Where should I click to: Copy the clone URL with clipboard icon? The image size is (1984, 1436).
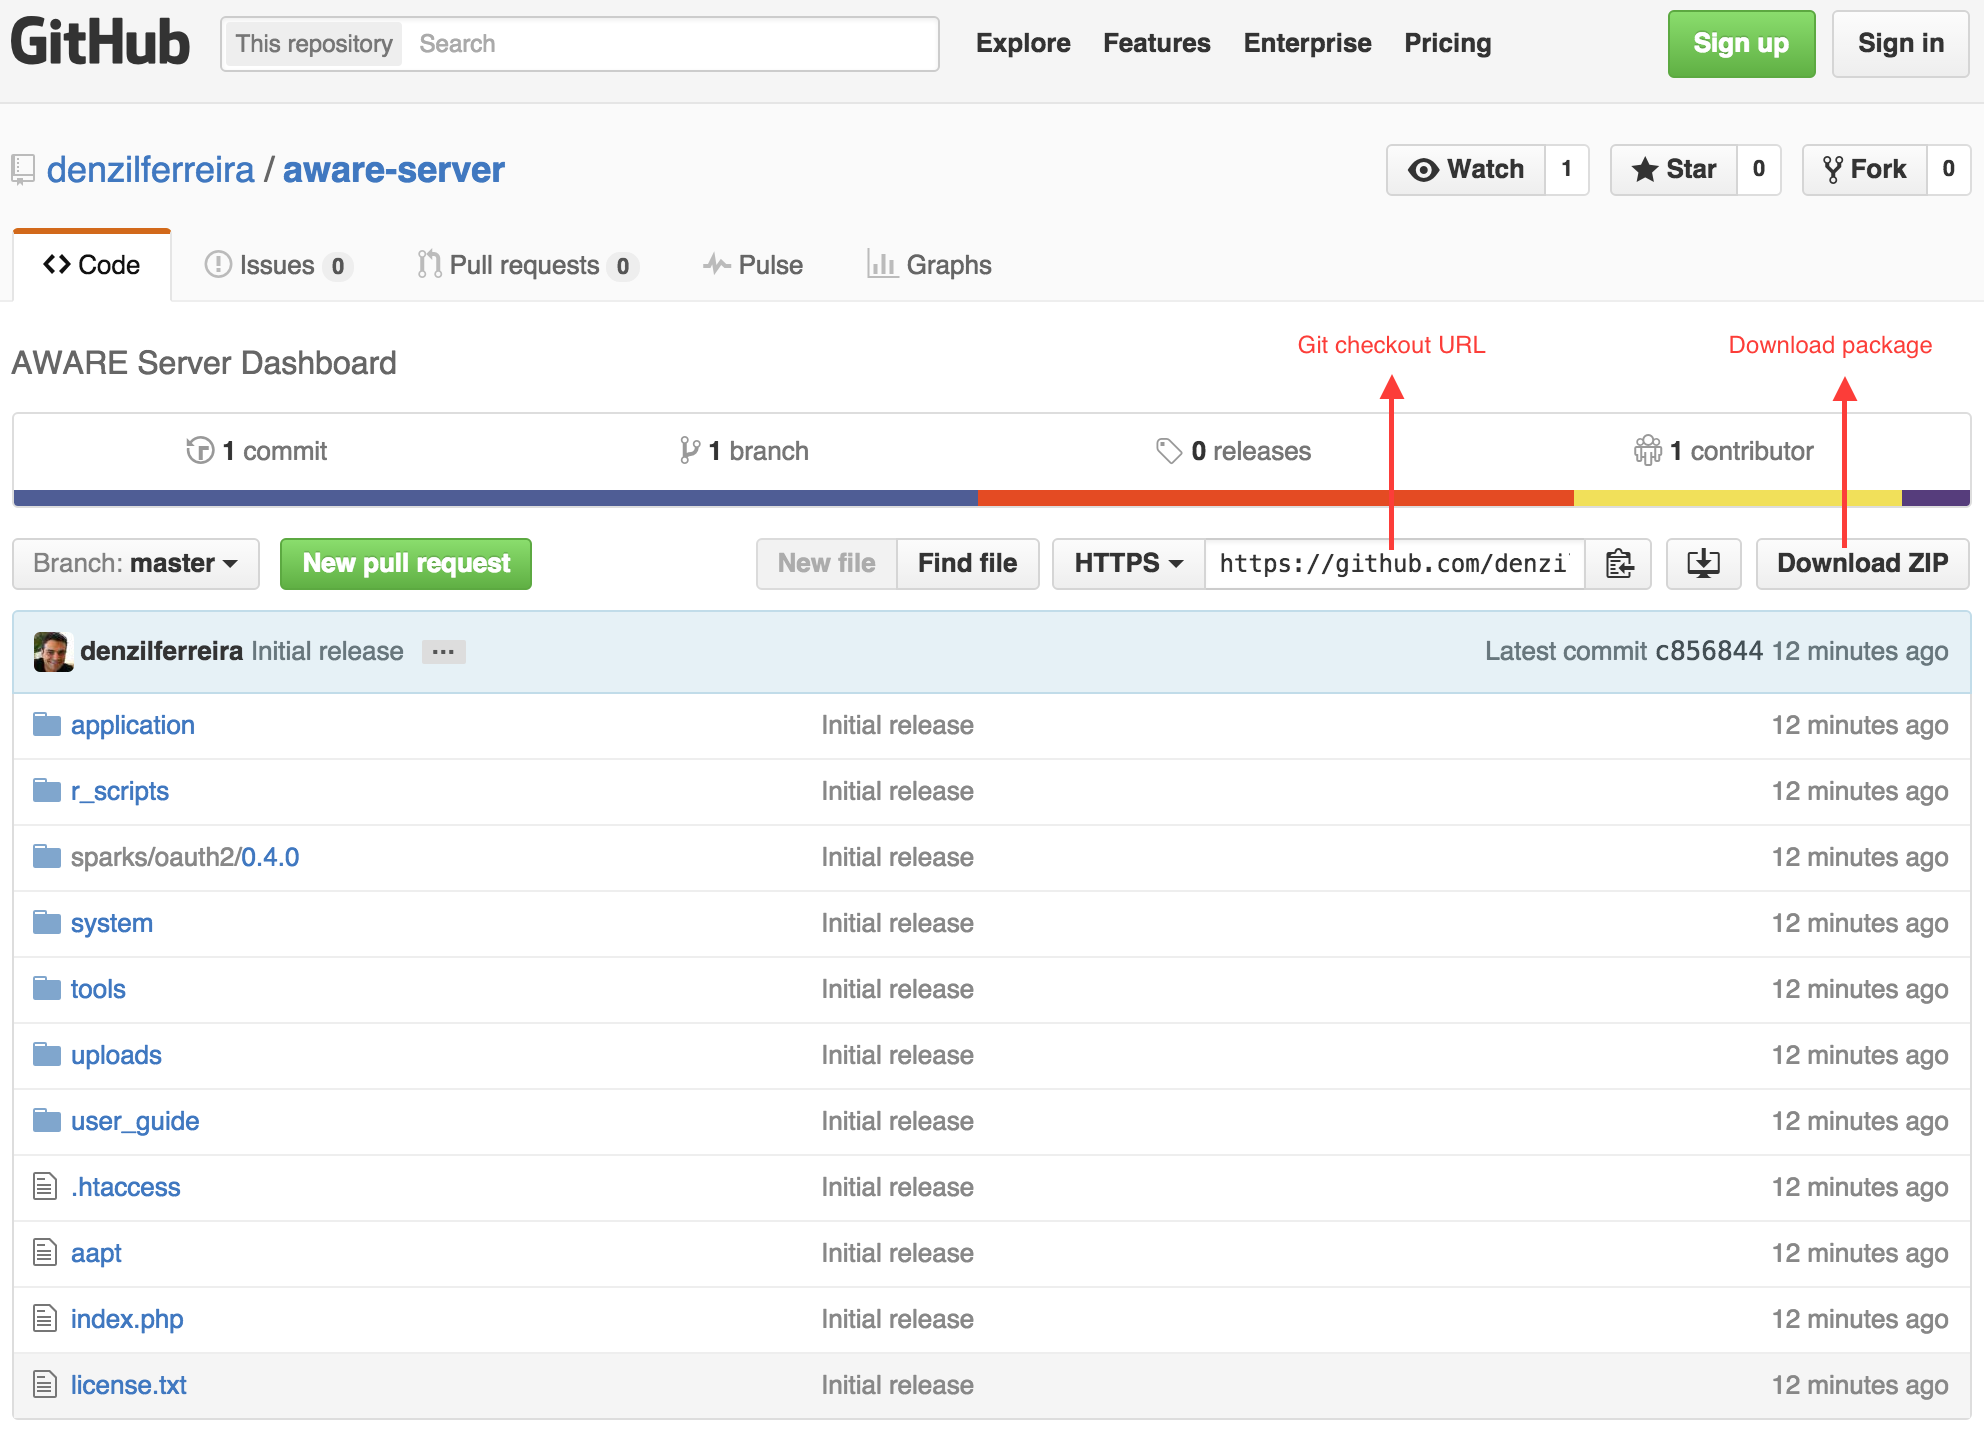1619,564
